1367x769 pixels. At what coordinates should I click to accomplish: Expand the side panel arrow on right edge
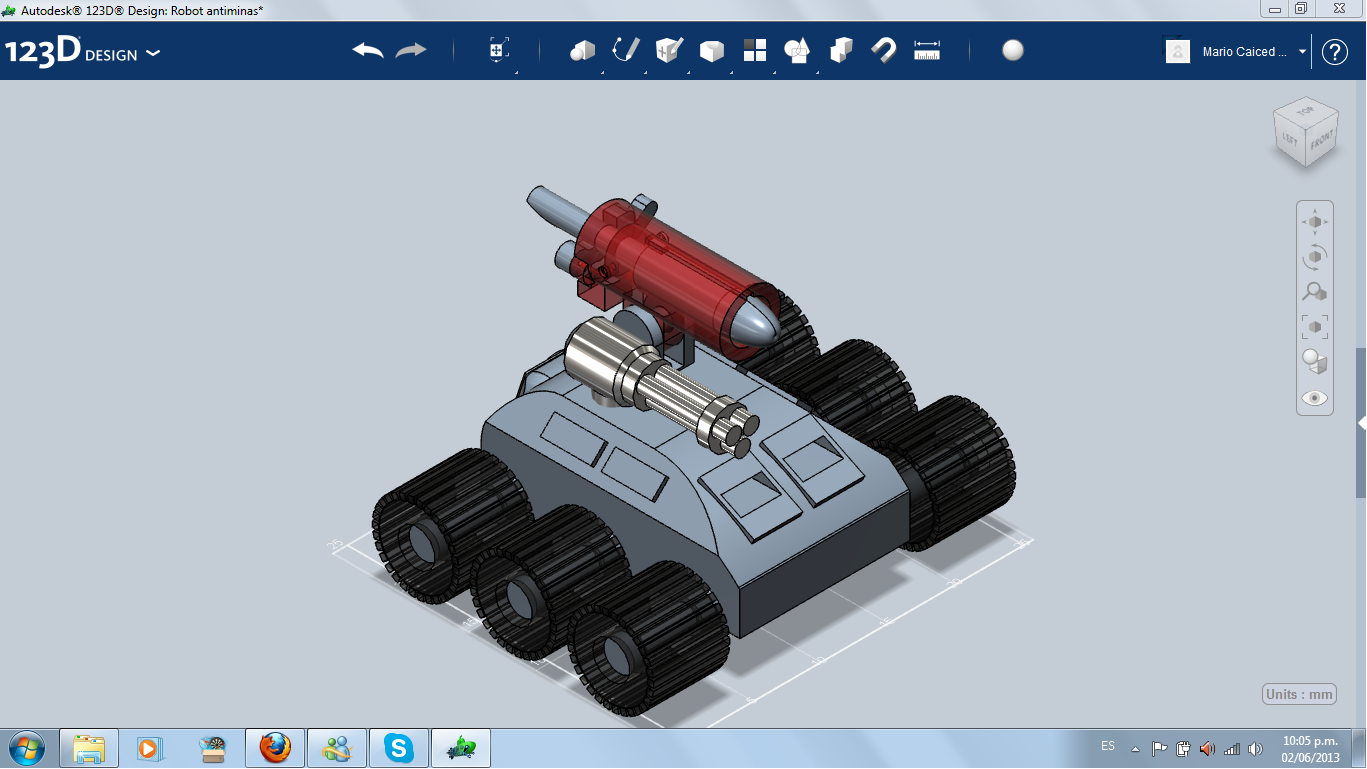click(1361, 424)
